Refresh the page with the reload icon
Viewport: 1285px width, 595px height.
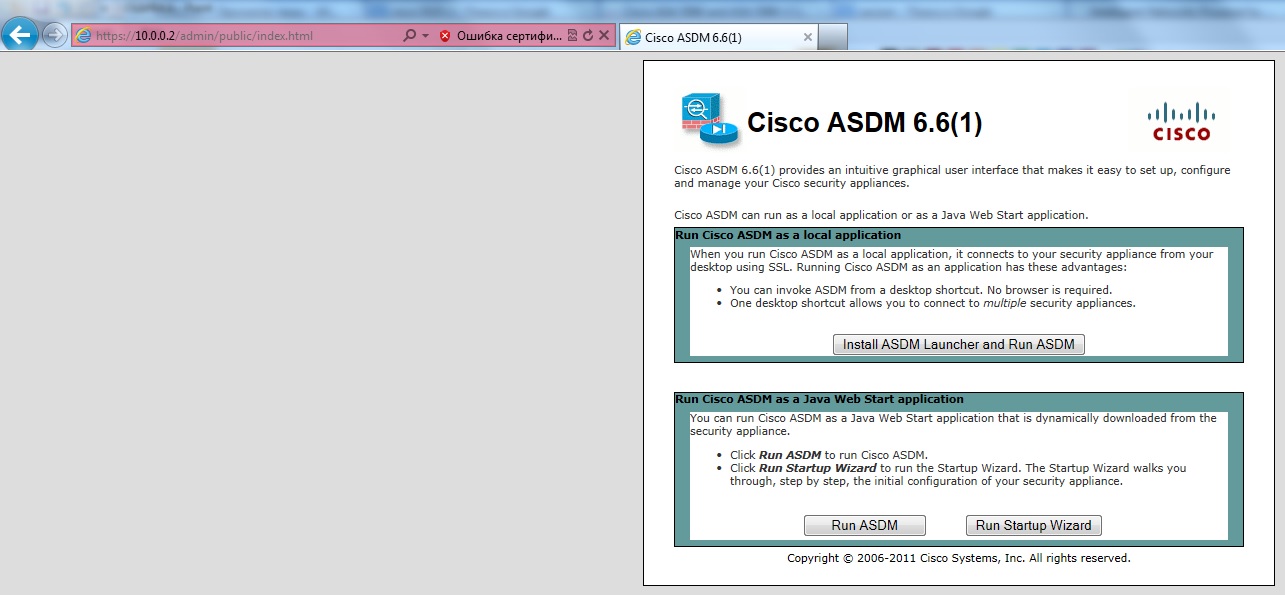pos(588,36)
